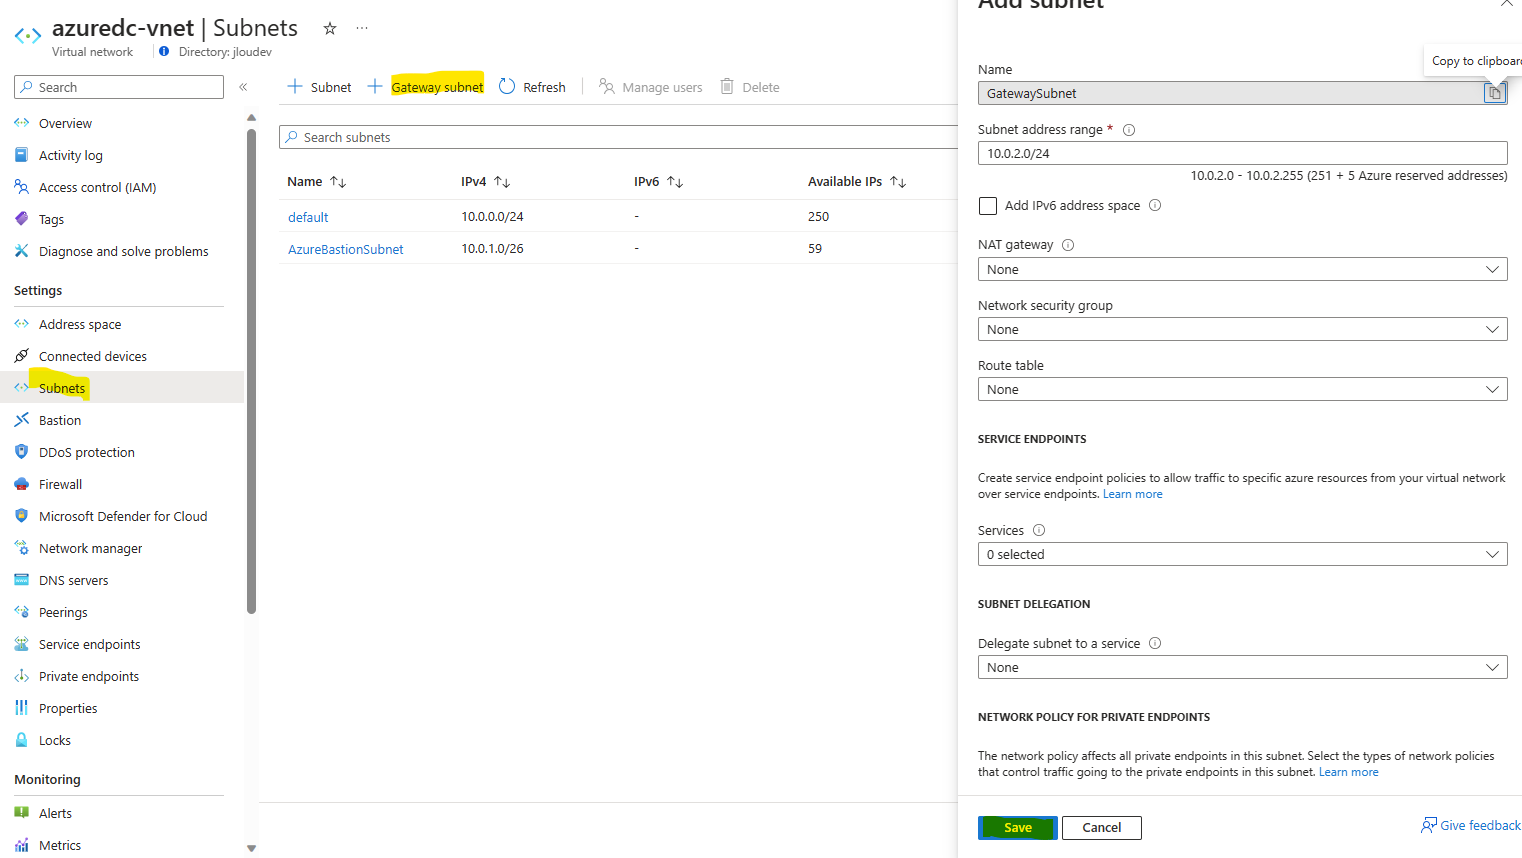1522x858 pixels.
Task: Click the Overview icon in sidebar
Action: [x=22, y=123]
